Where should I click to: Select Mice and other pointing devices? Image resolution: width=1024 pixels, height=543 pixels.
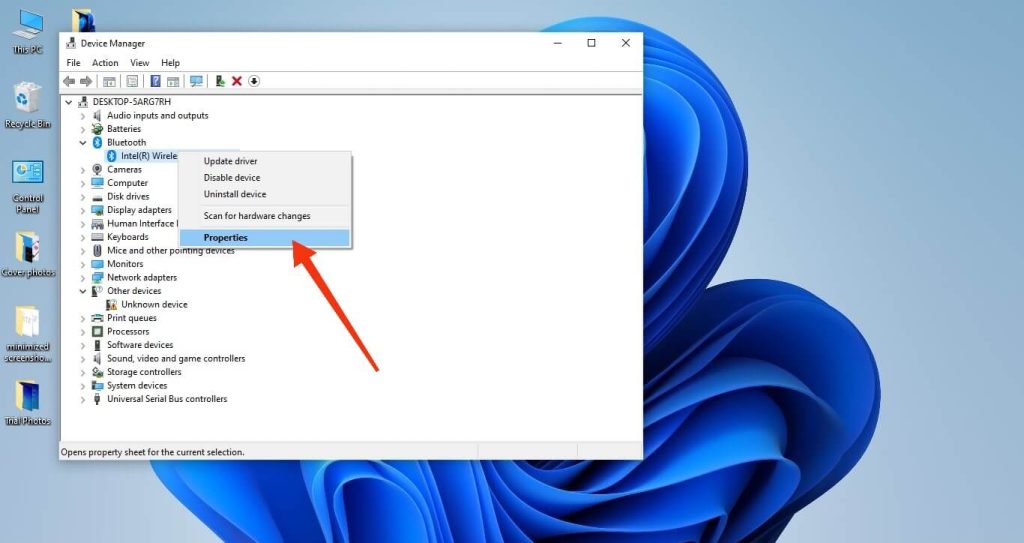click(x=170, y=250)
